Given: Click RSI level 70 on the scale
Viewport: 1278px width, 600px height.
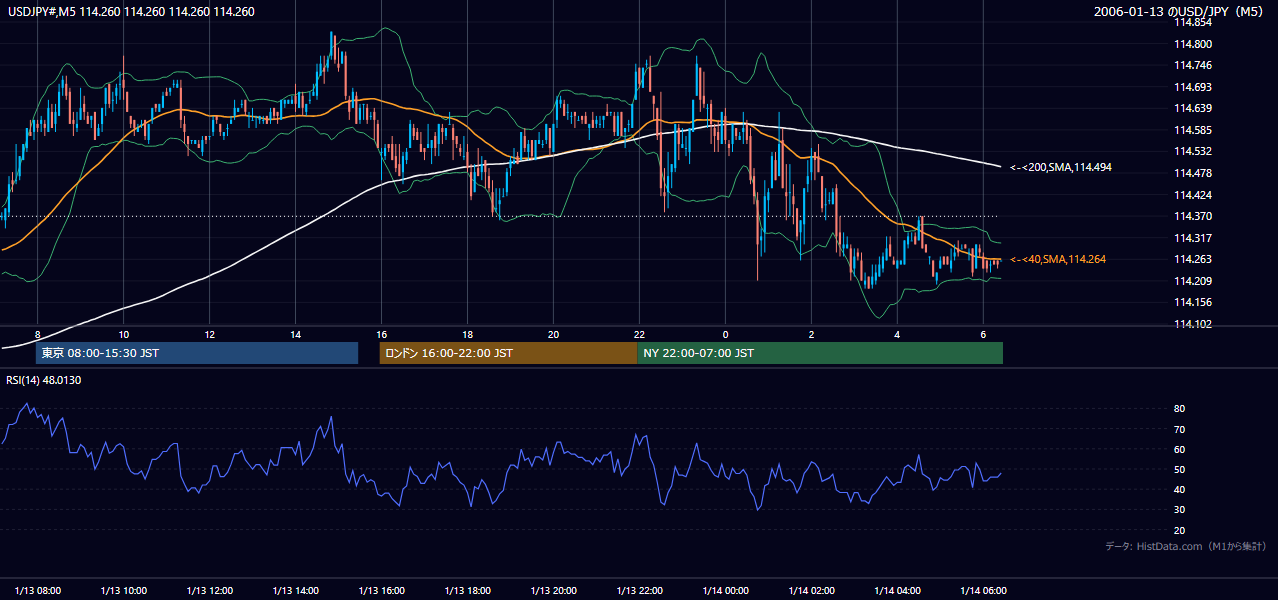Looking at the screenshot, I should 1179,429.
